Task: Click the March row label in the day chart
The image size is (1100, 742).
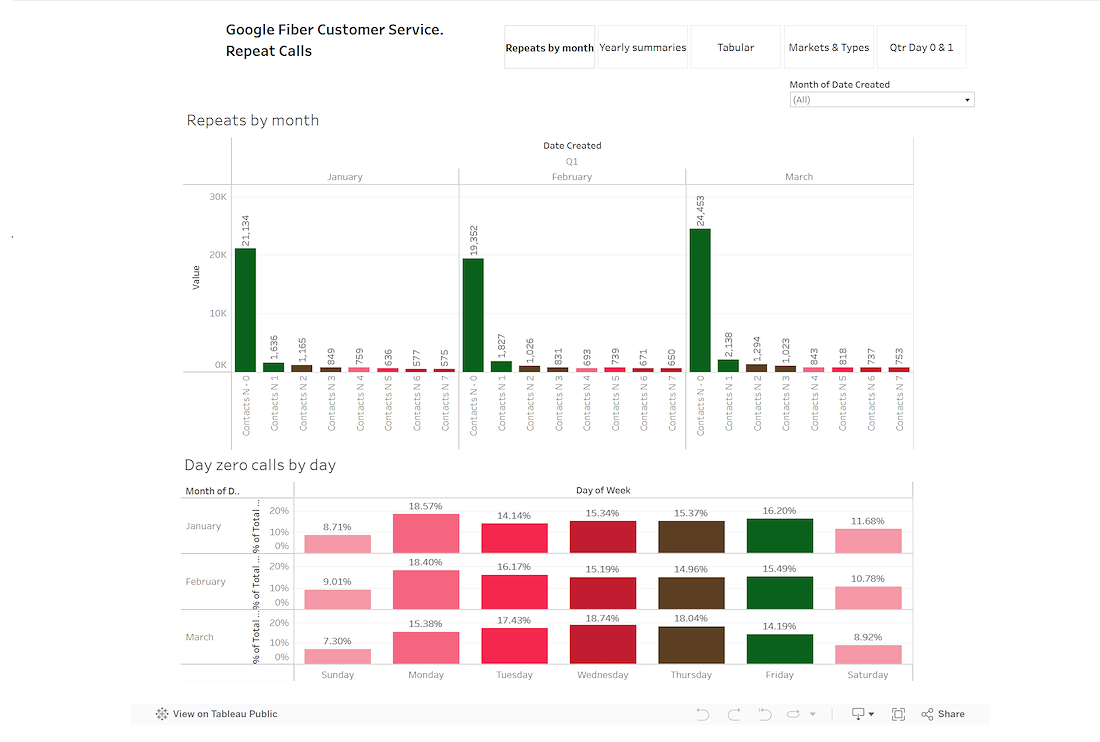Action: point(199,637)
